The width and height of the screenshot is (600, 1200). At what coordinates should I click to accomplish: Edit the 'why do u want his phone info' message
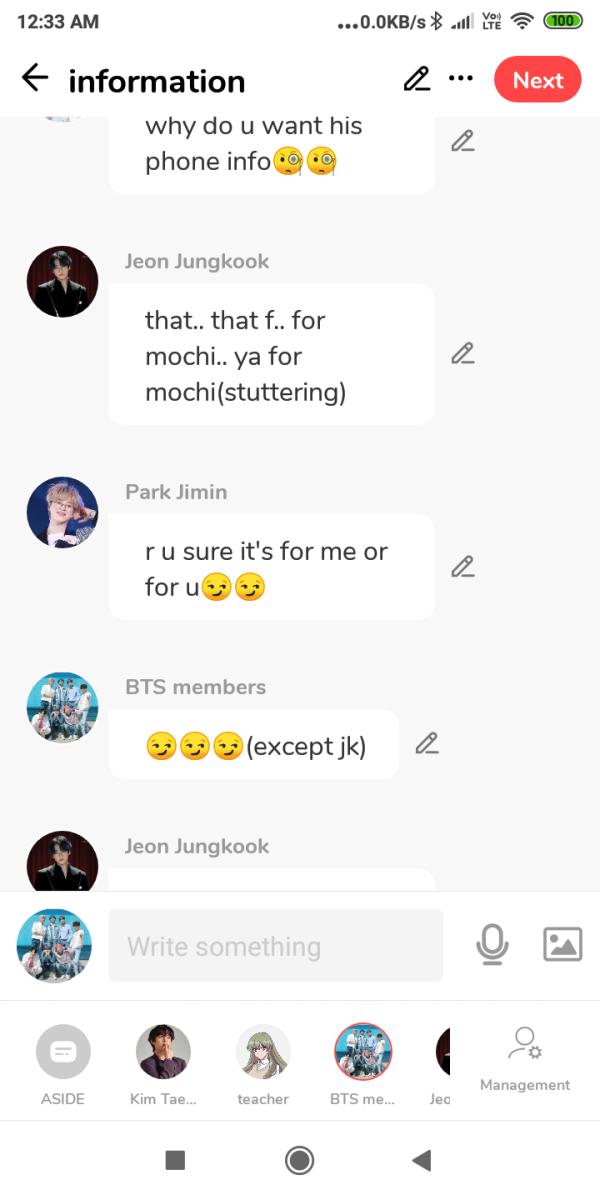(462, 141)
